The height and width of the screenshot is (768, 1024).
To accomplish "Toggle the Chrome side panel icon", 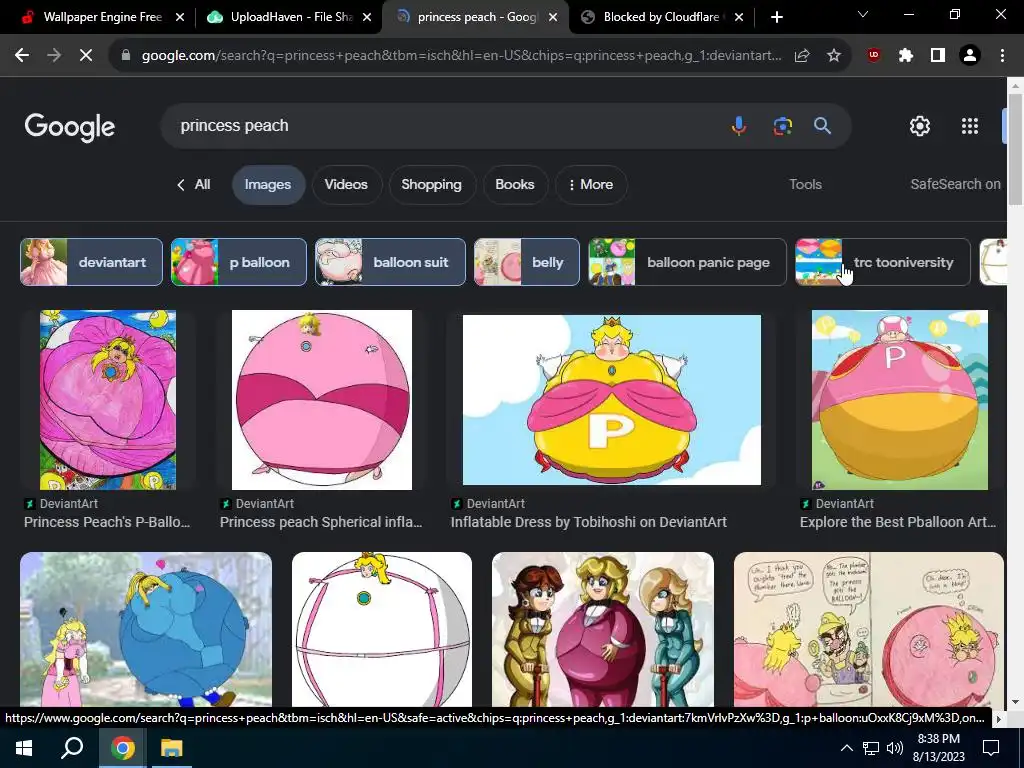I will (938, 56).
